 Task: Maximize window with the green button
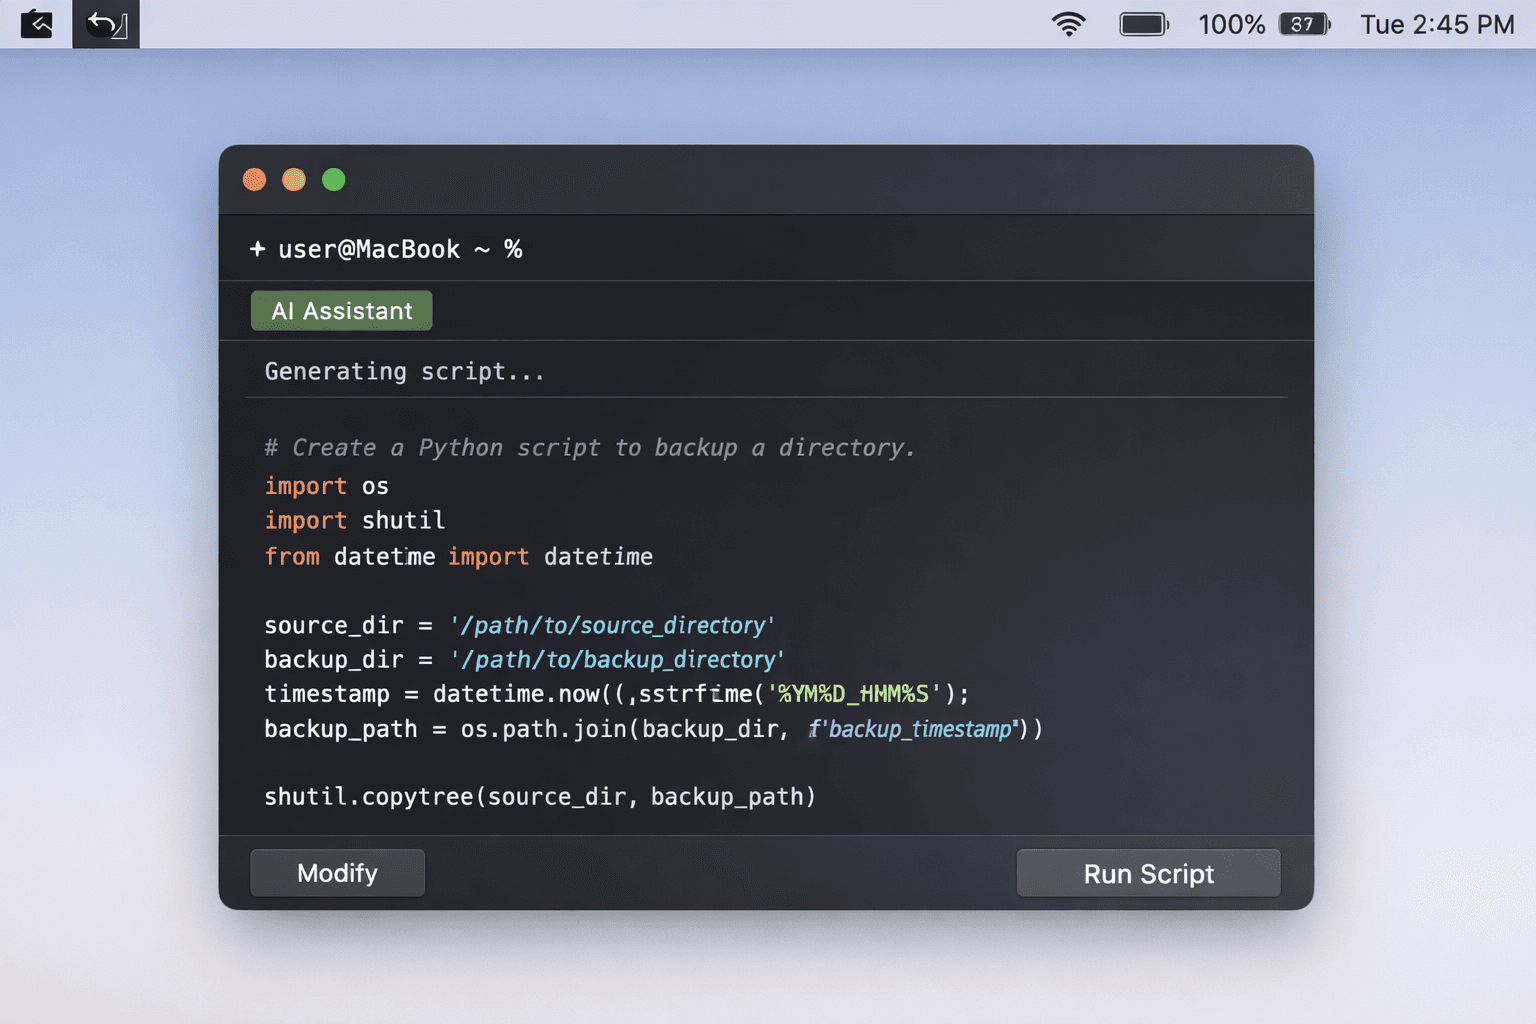pyautogui.click(x=334, y=180)
